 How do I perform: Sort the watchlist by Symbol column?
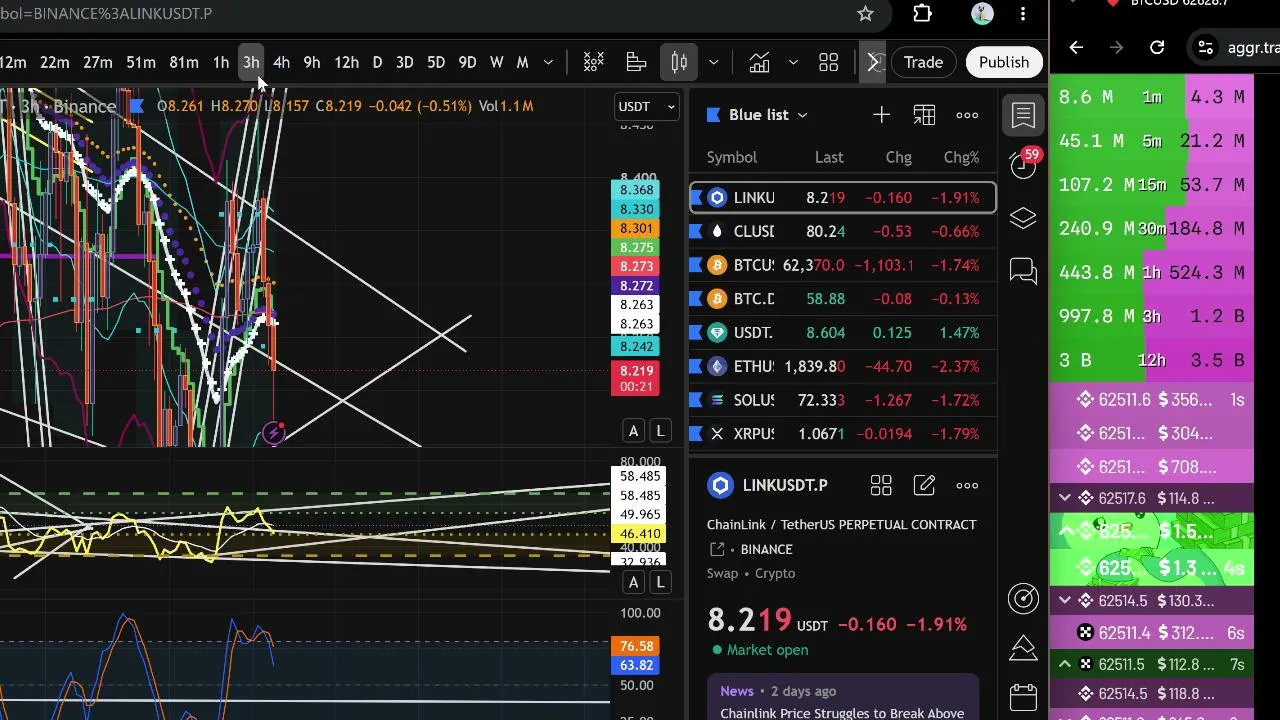click(732, 157)
